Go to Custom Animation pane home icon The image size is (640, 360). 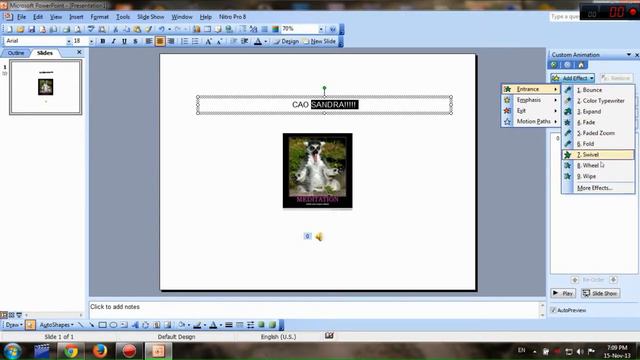tap(581, 65)
